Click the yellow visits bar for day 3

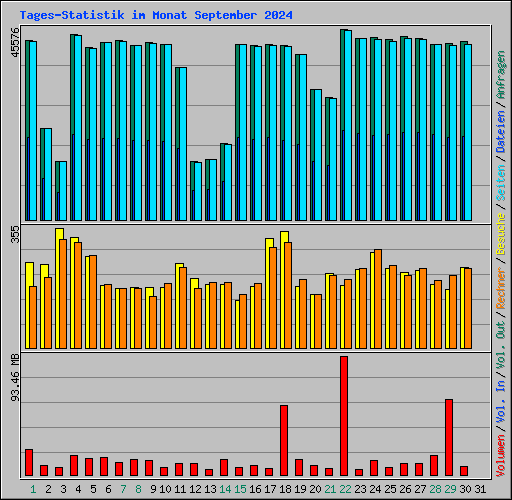[x=58, y=289]
